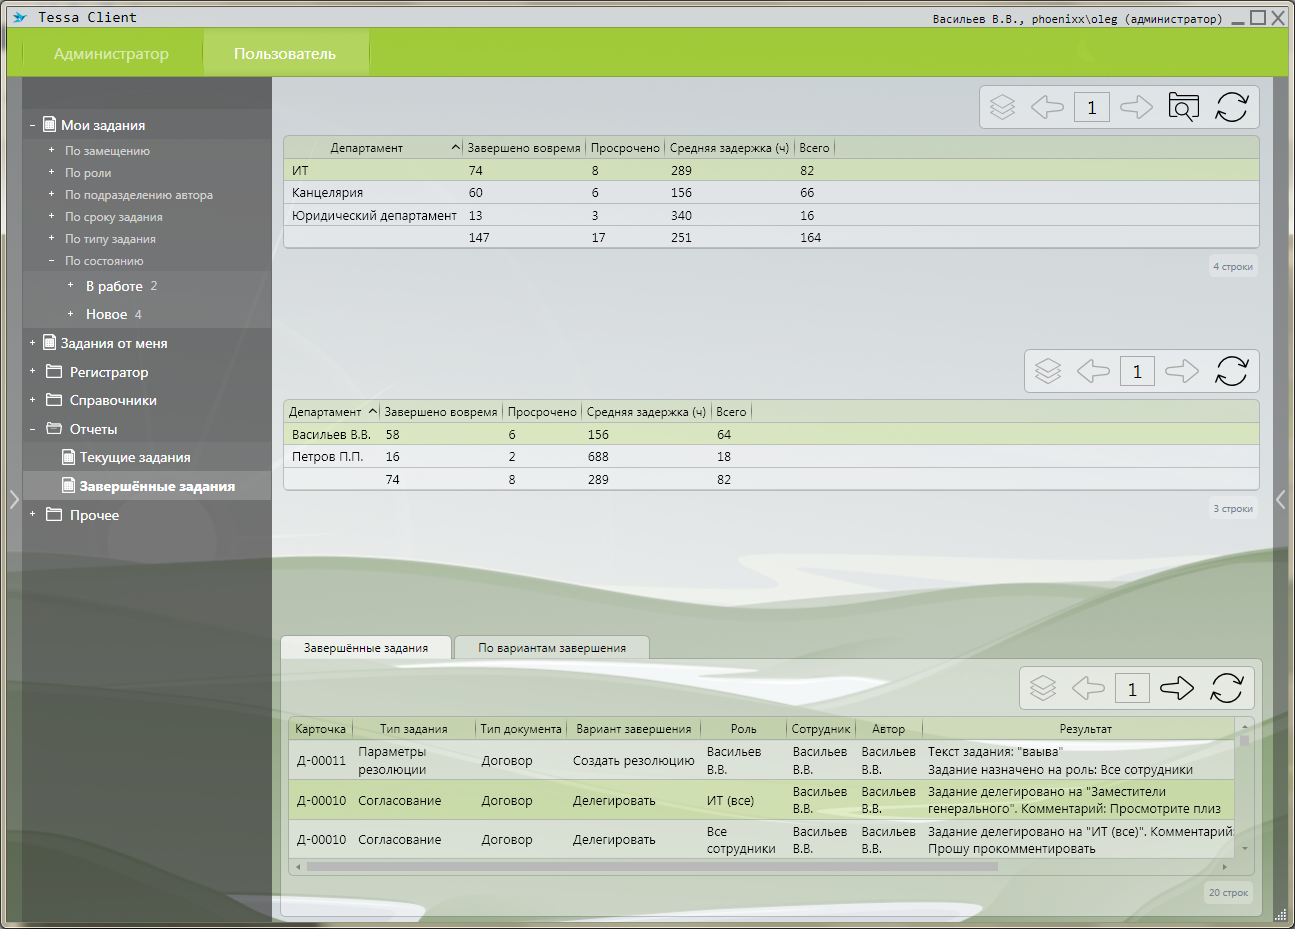
Task: Click the layers icon in middle toolbar
Action: click(1047, 371)
